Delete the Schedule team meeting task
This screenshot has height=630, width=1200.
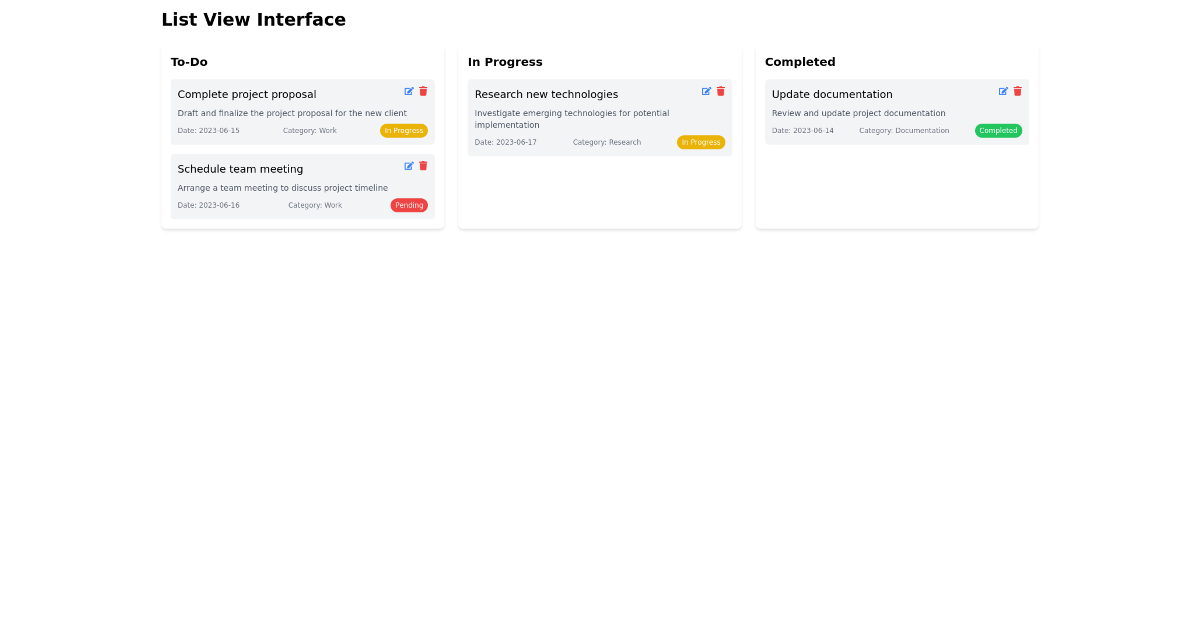click(x=423, y=166)
